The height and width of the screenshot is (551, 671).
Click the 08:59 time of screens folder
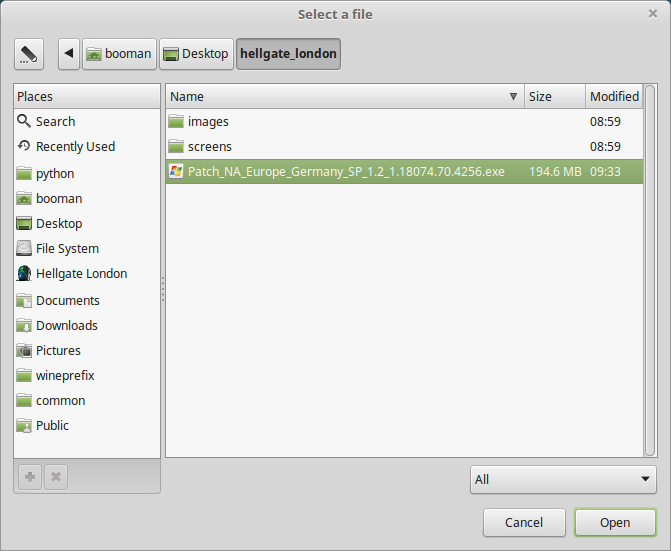[605, 146]
